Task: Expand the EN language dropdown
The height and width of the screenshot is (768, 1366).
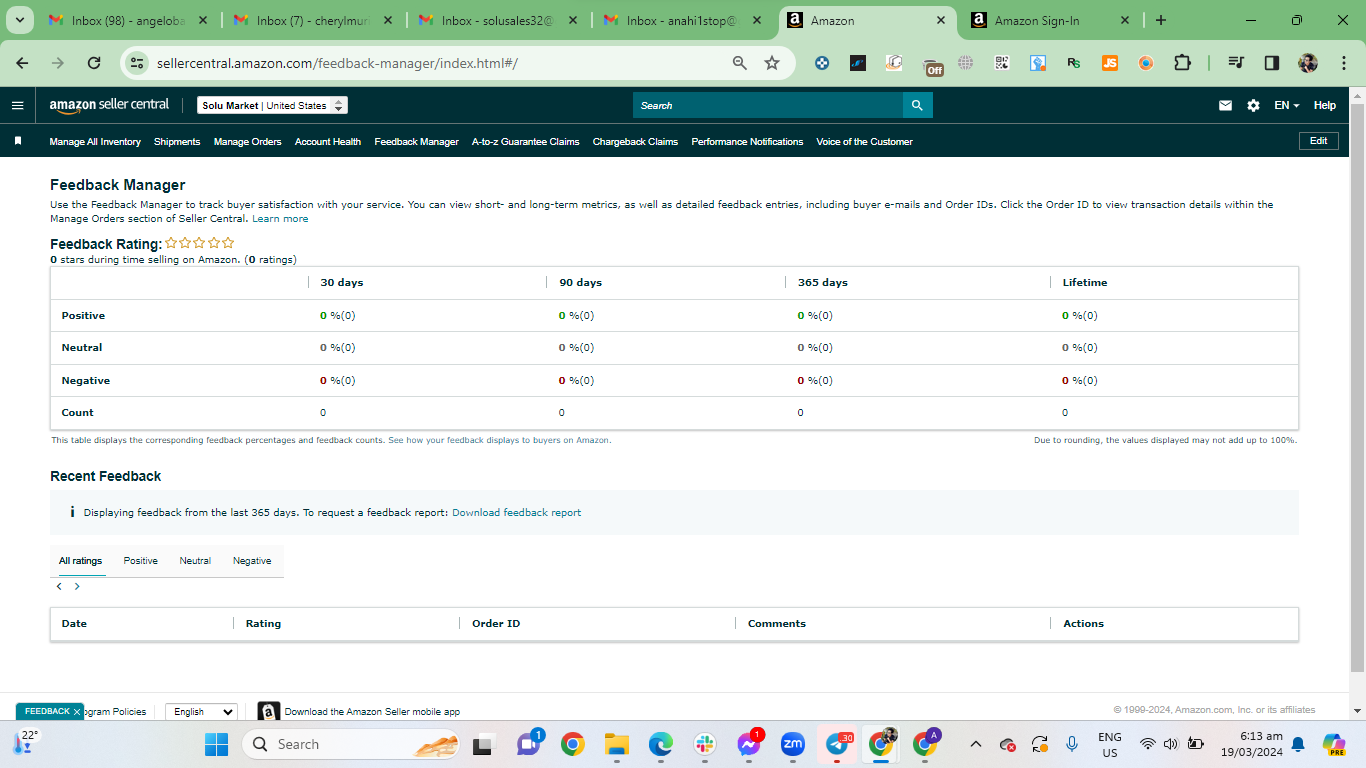Action: tap(1286, 105)
